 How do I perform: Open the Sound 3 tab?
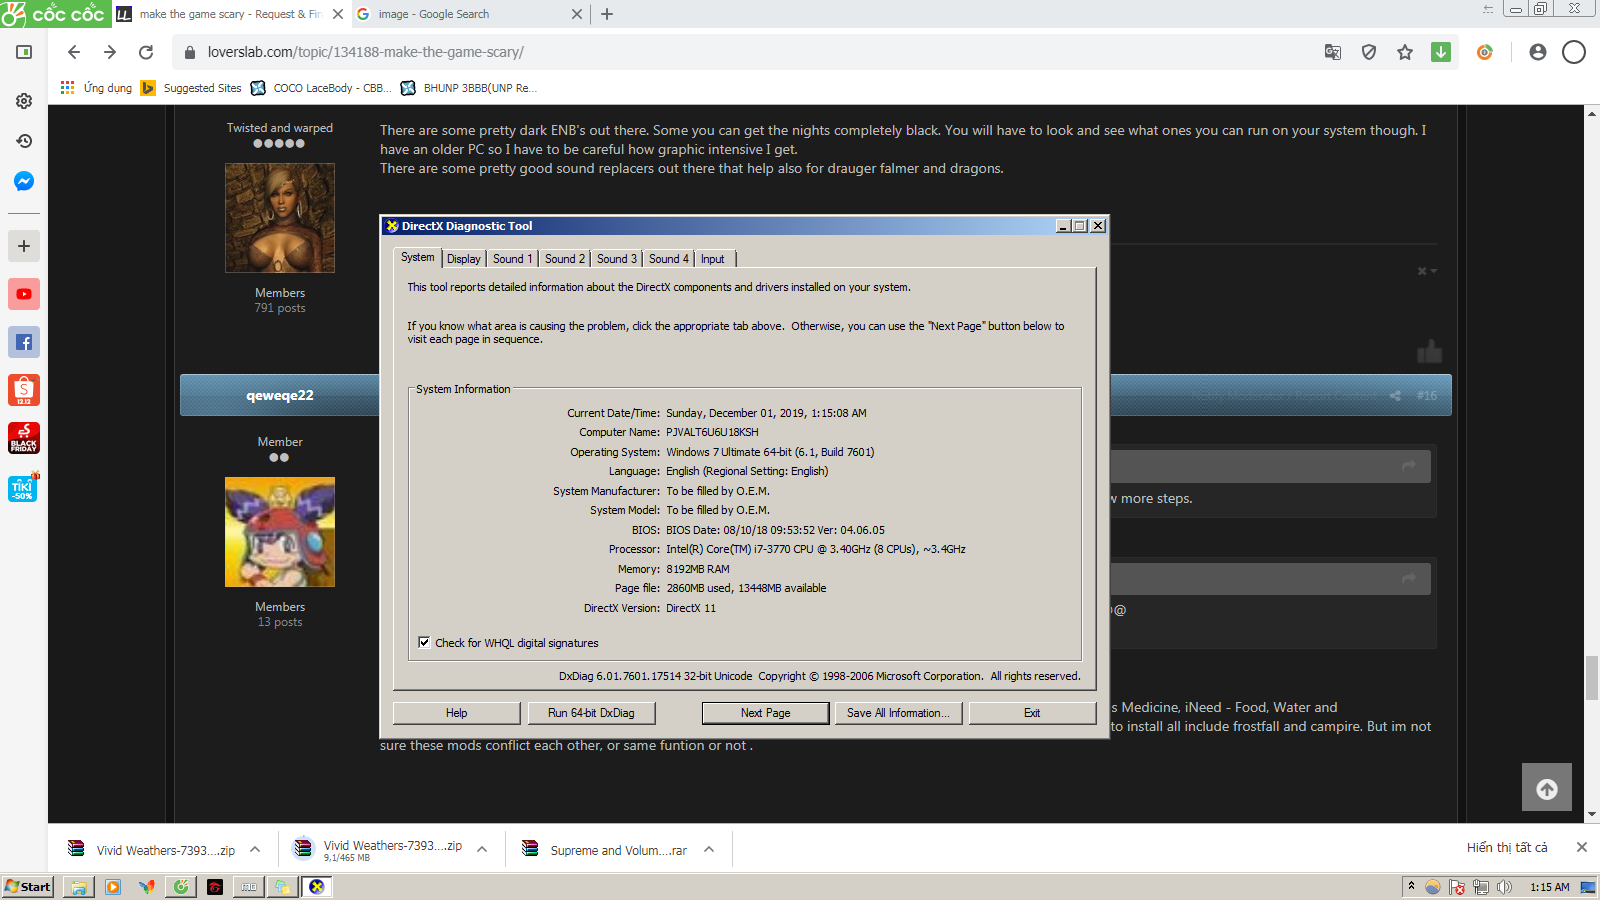point(616,259)
